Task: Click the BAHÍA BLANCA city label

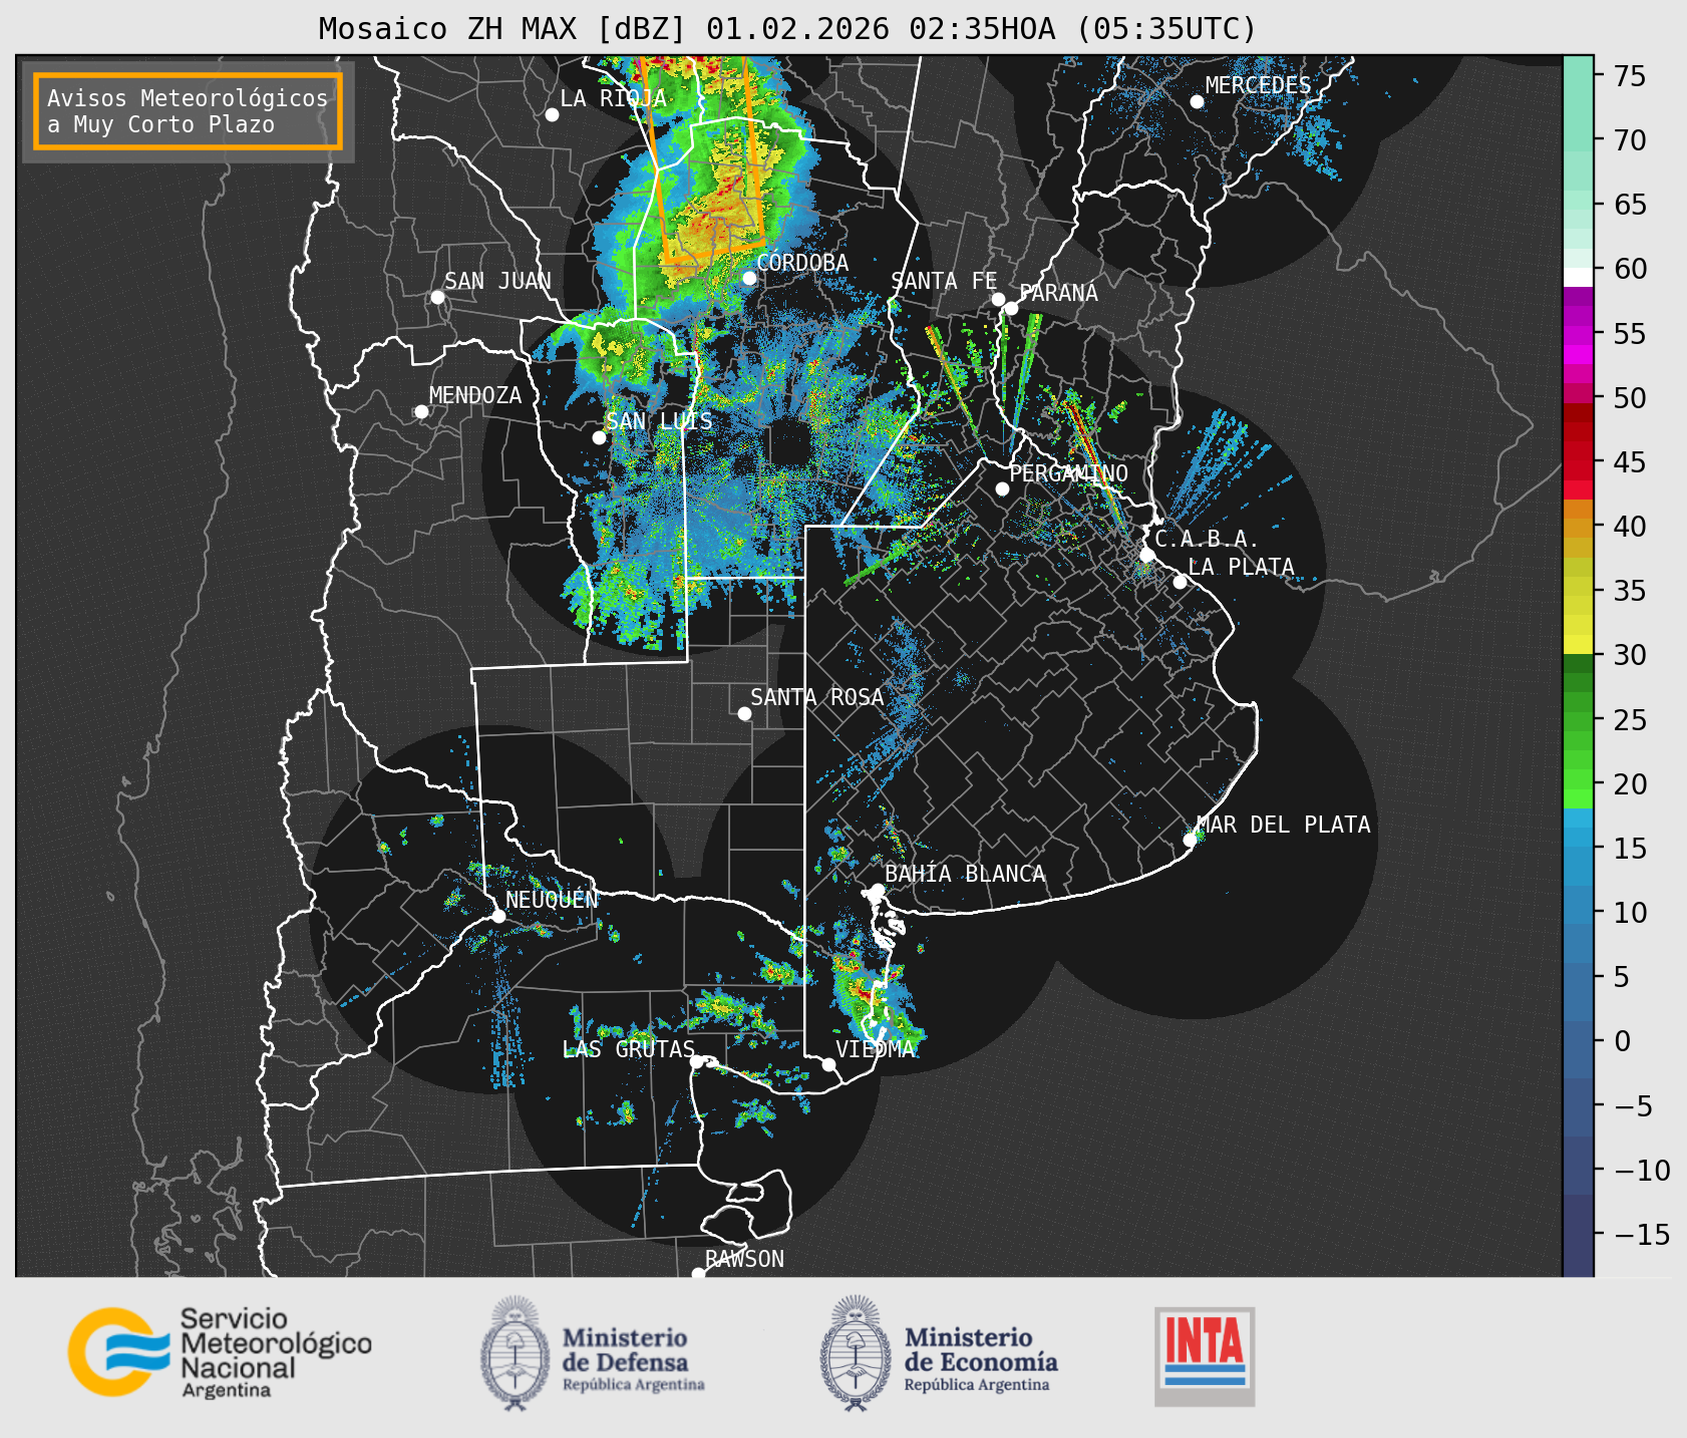Action: click(x=965, y=873)
